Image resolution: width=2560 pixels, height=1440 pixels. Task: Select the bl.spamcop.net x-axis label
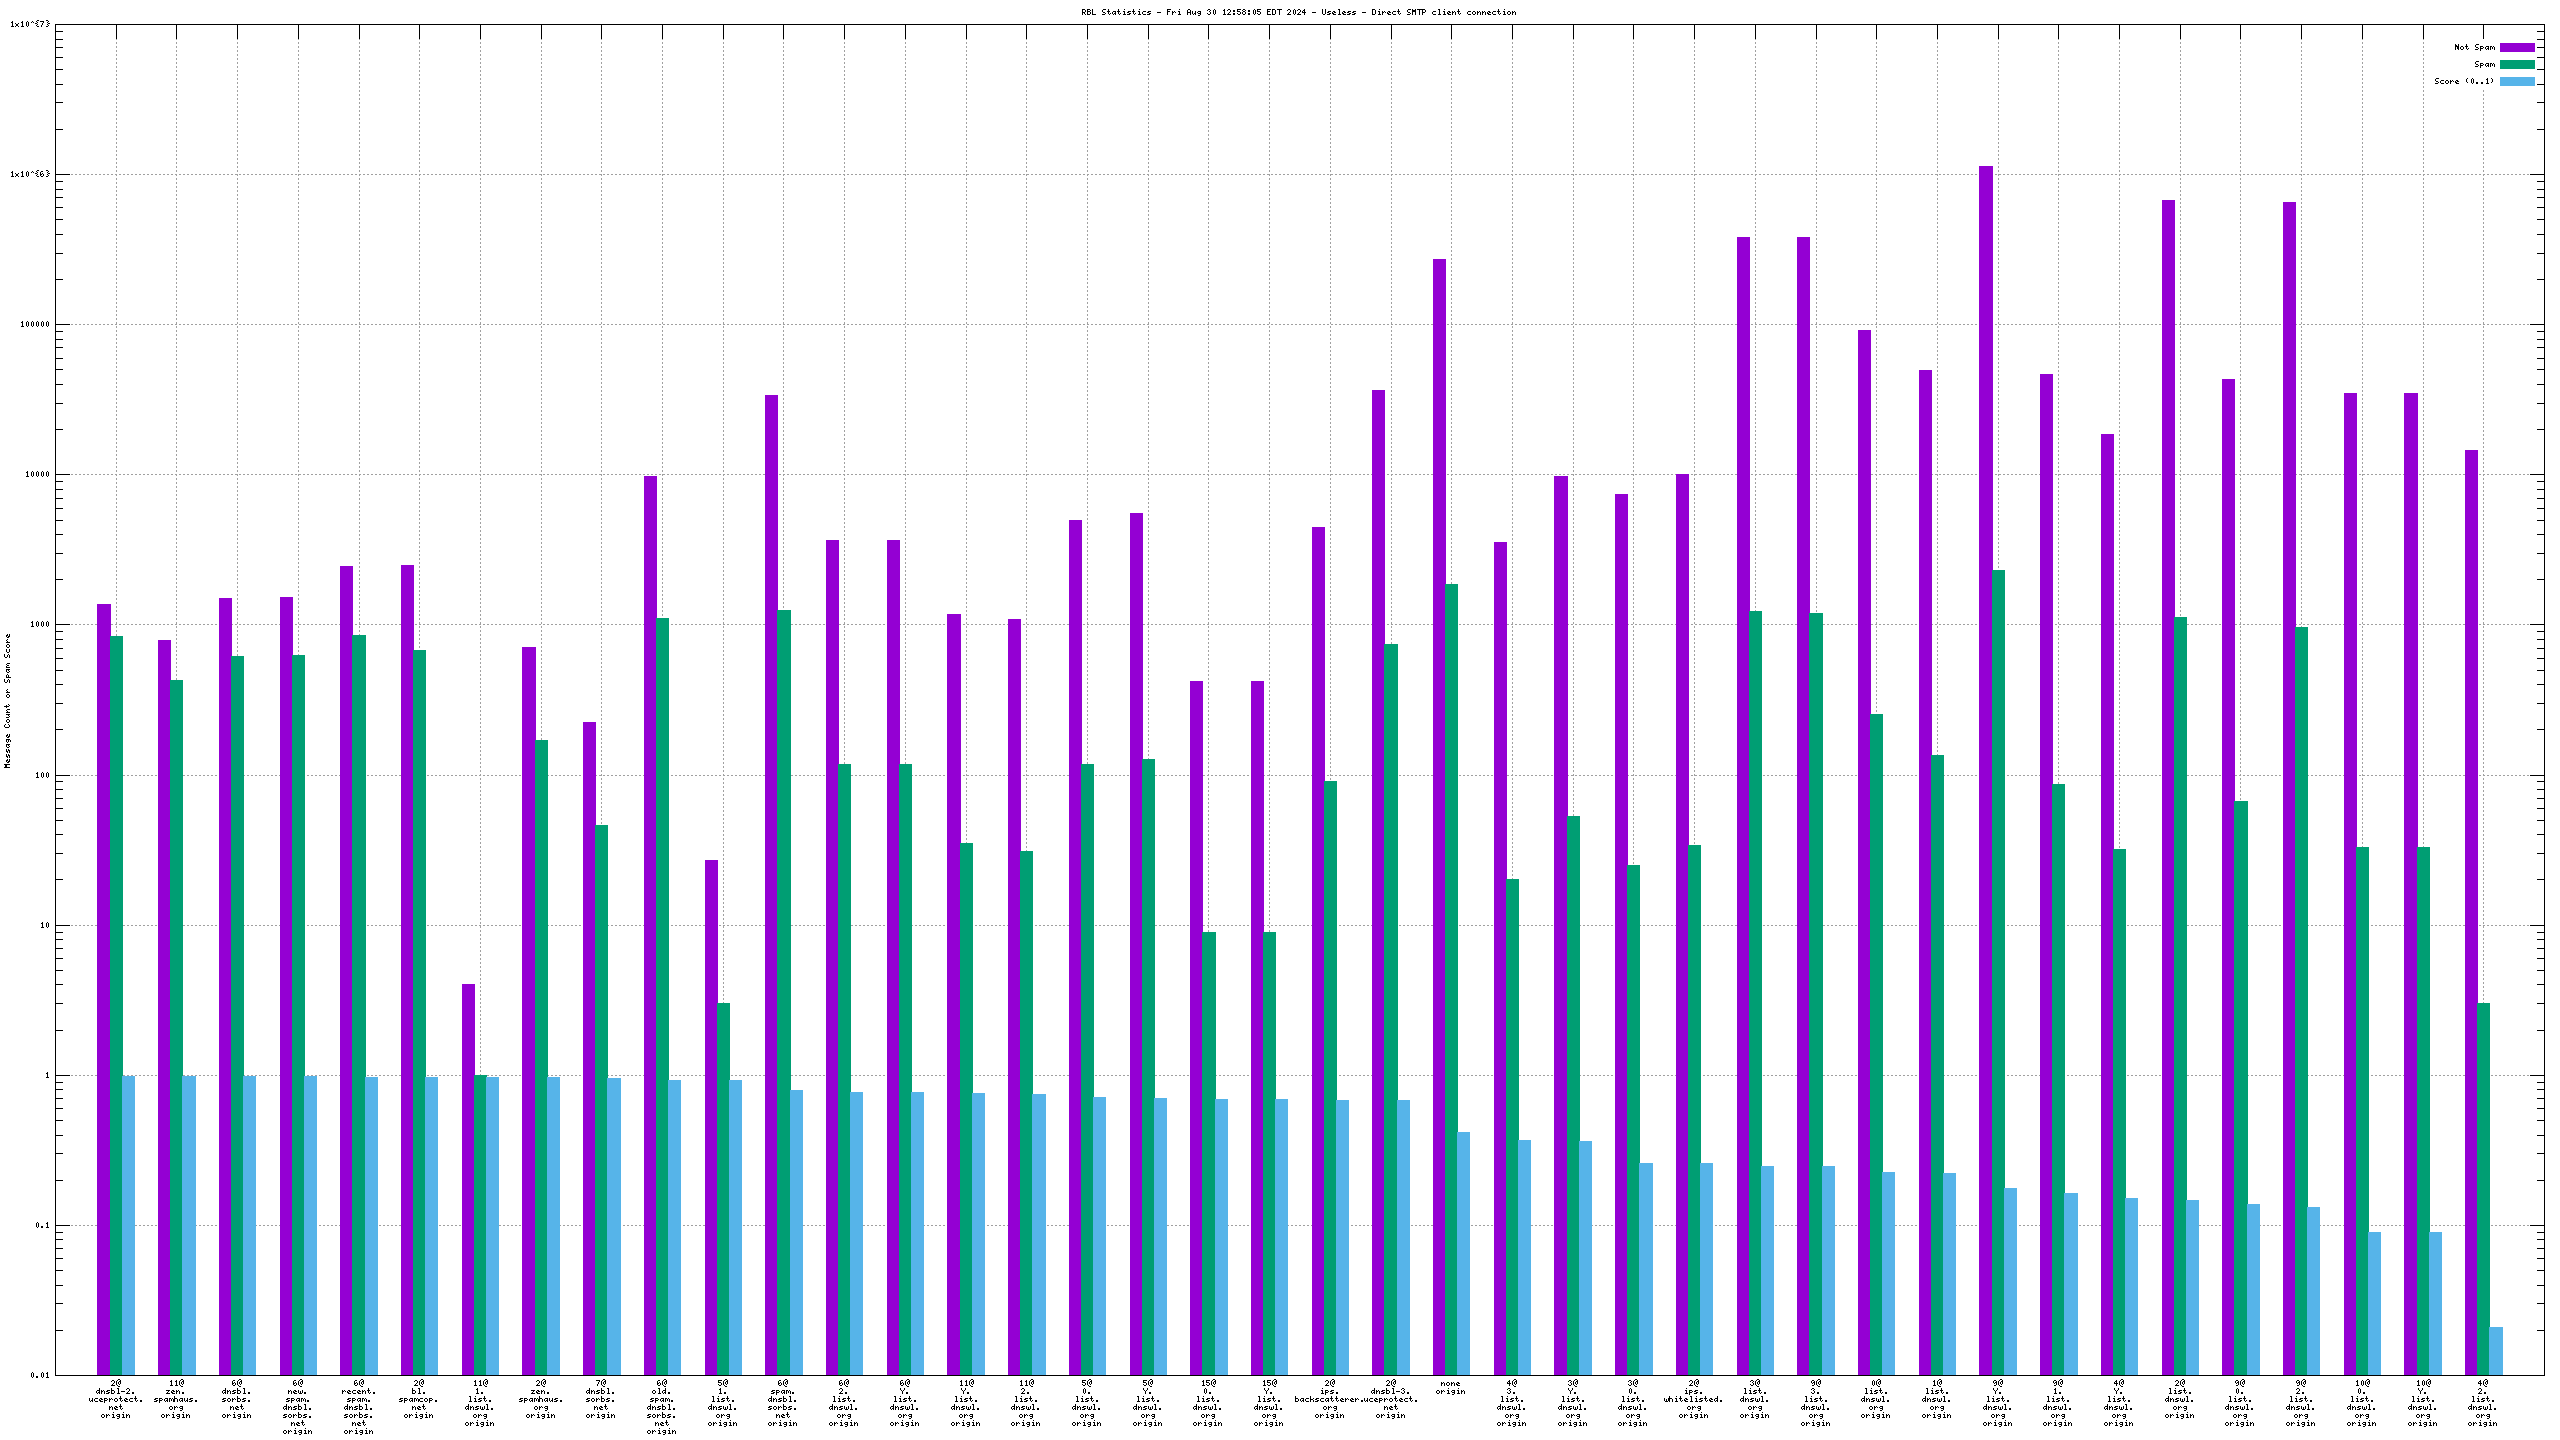[x=419, y=1398]
